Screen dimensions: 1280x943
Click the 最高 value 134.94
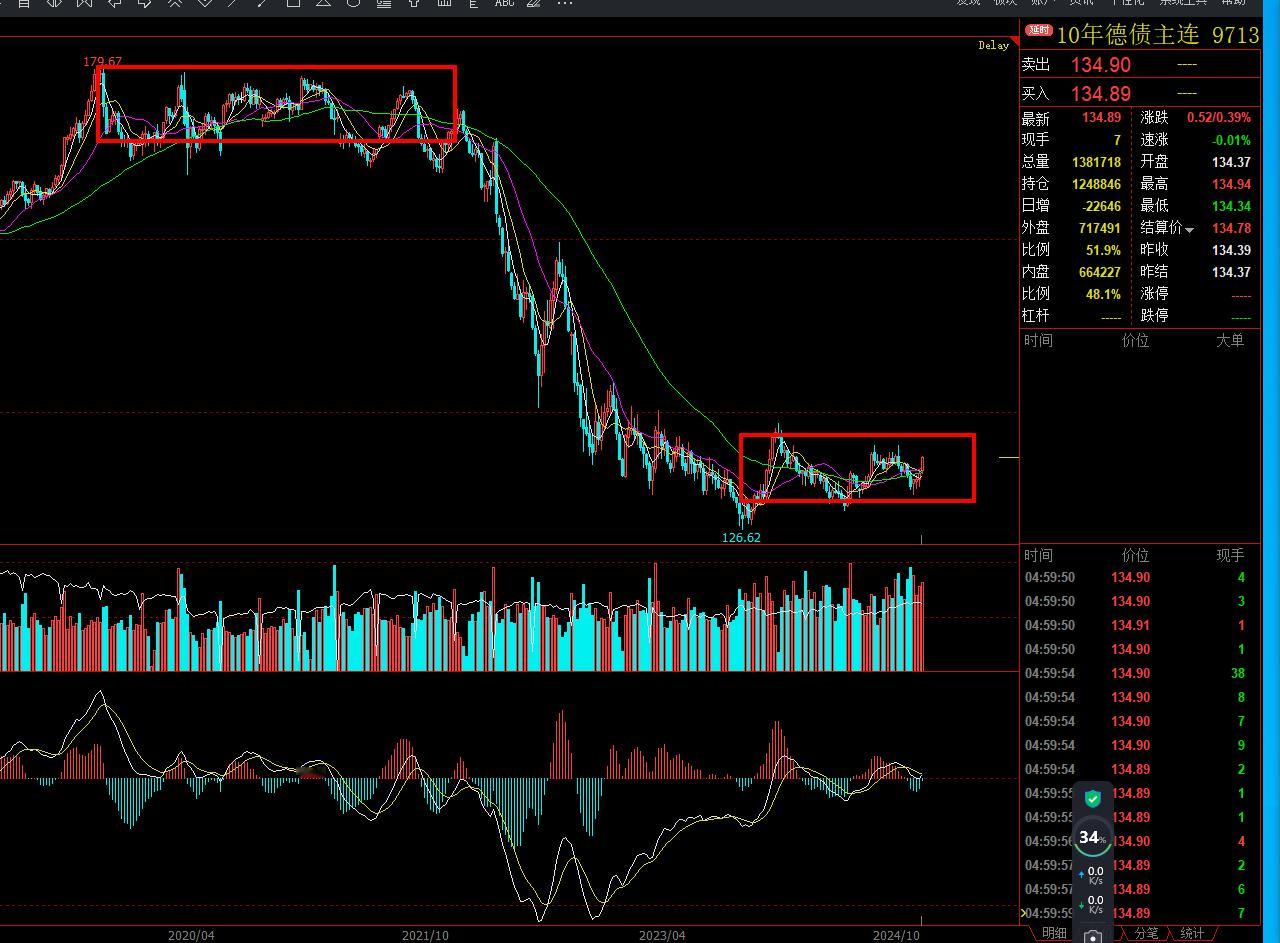click(1232, 184)
